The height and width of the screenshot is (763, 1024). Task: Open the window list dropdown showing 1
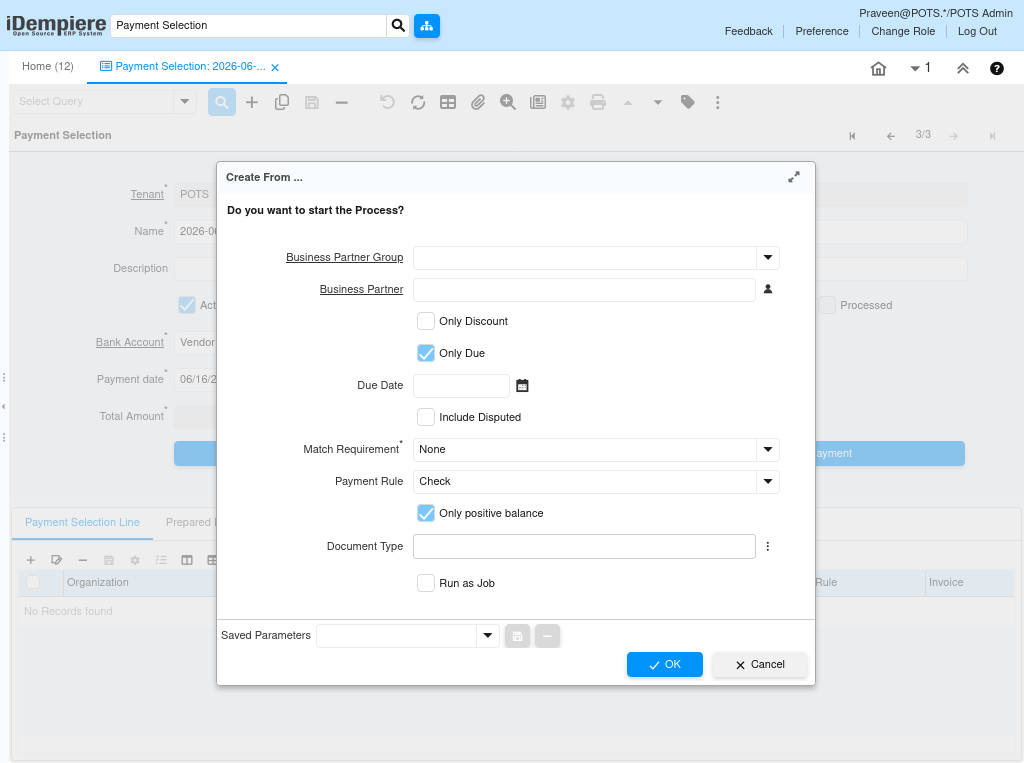point(920,68)
